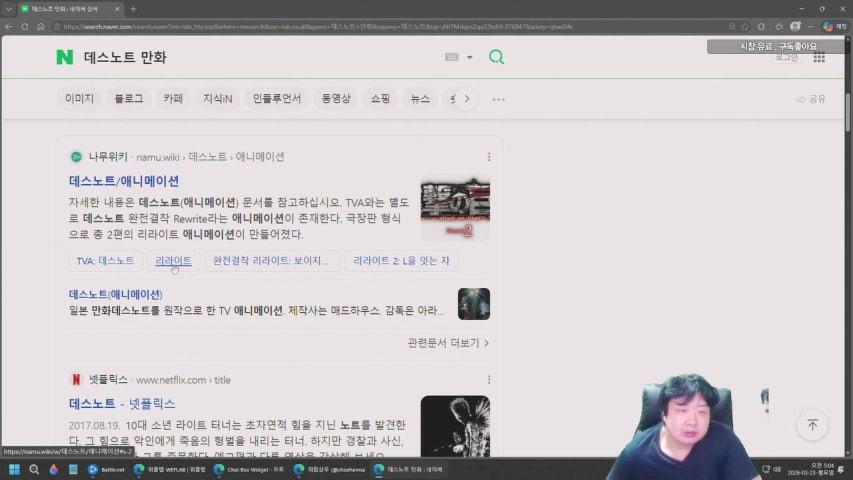
Task: Click the 나무위키 result thumbnail image
Action: pyautogui.click(x=455, y=208)
